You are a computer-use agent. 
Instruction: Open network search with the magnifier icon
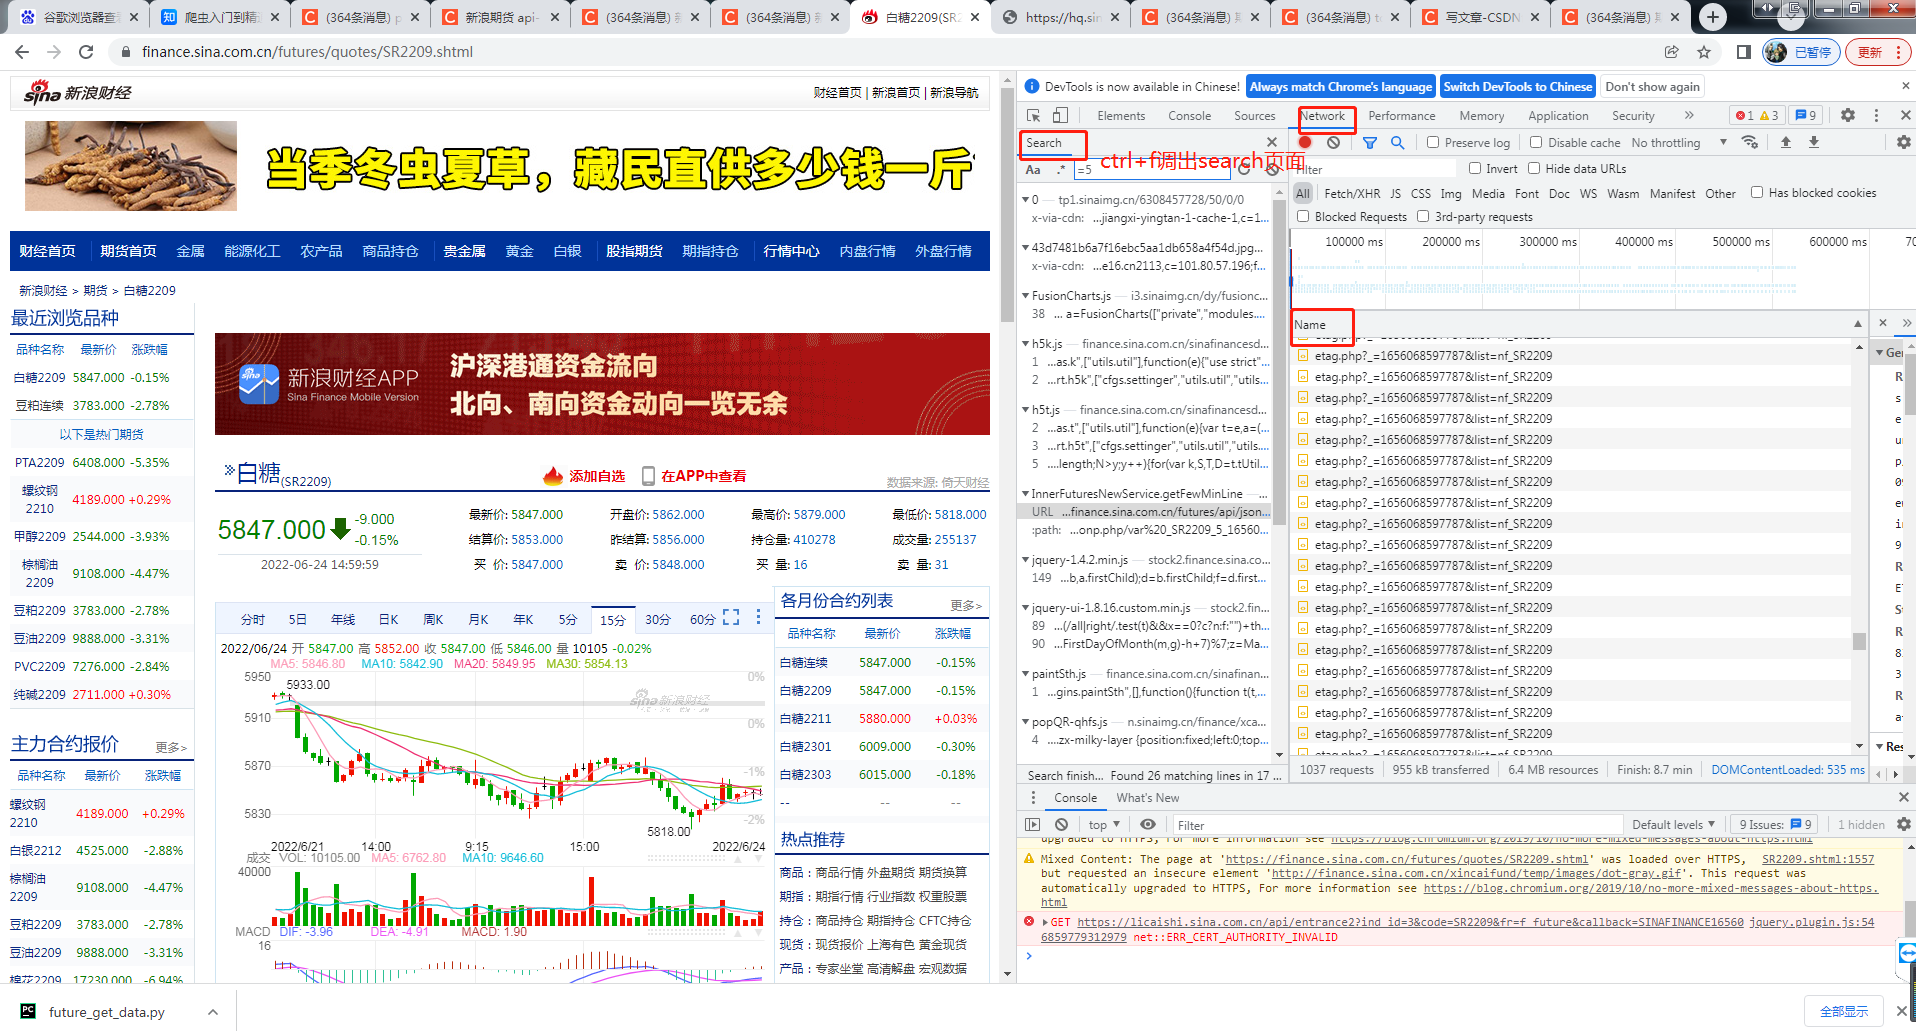click(x=1397, y=143)
